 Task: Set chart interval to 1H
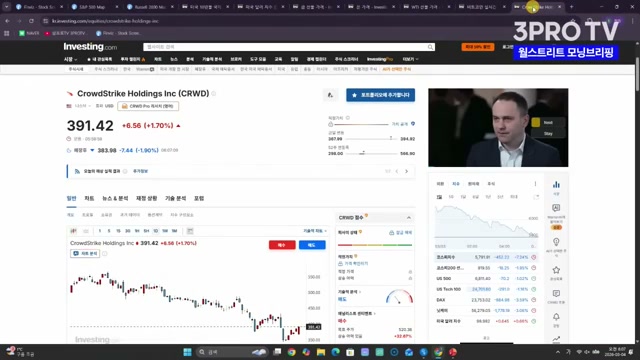pyautogui.click(x=137, y=231)
